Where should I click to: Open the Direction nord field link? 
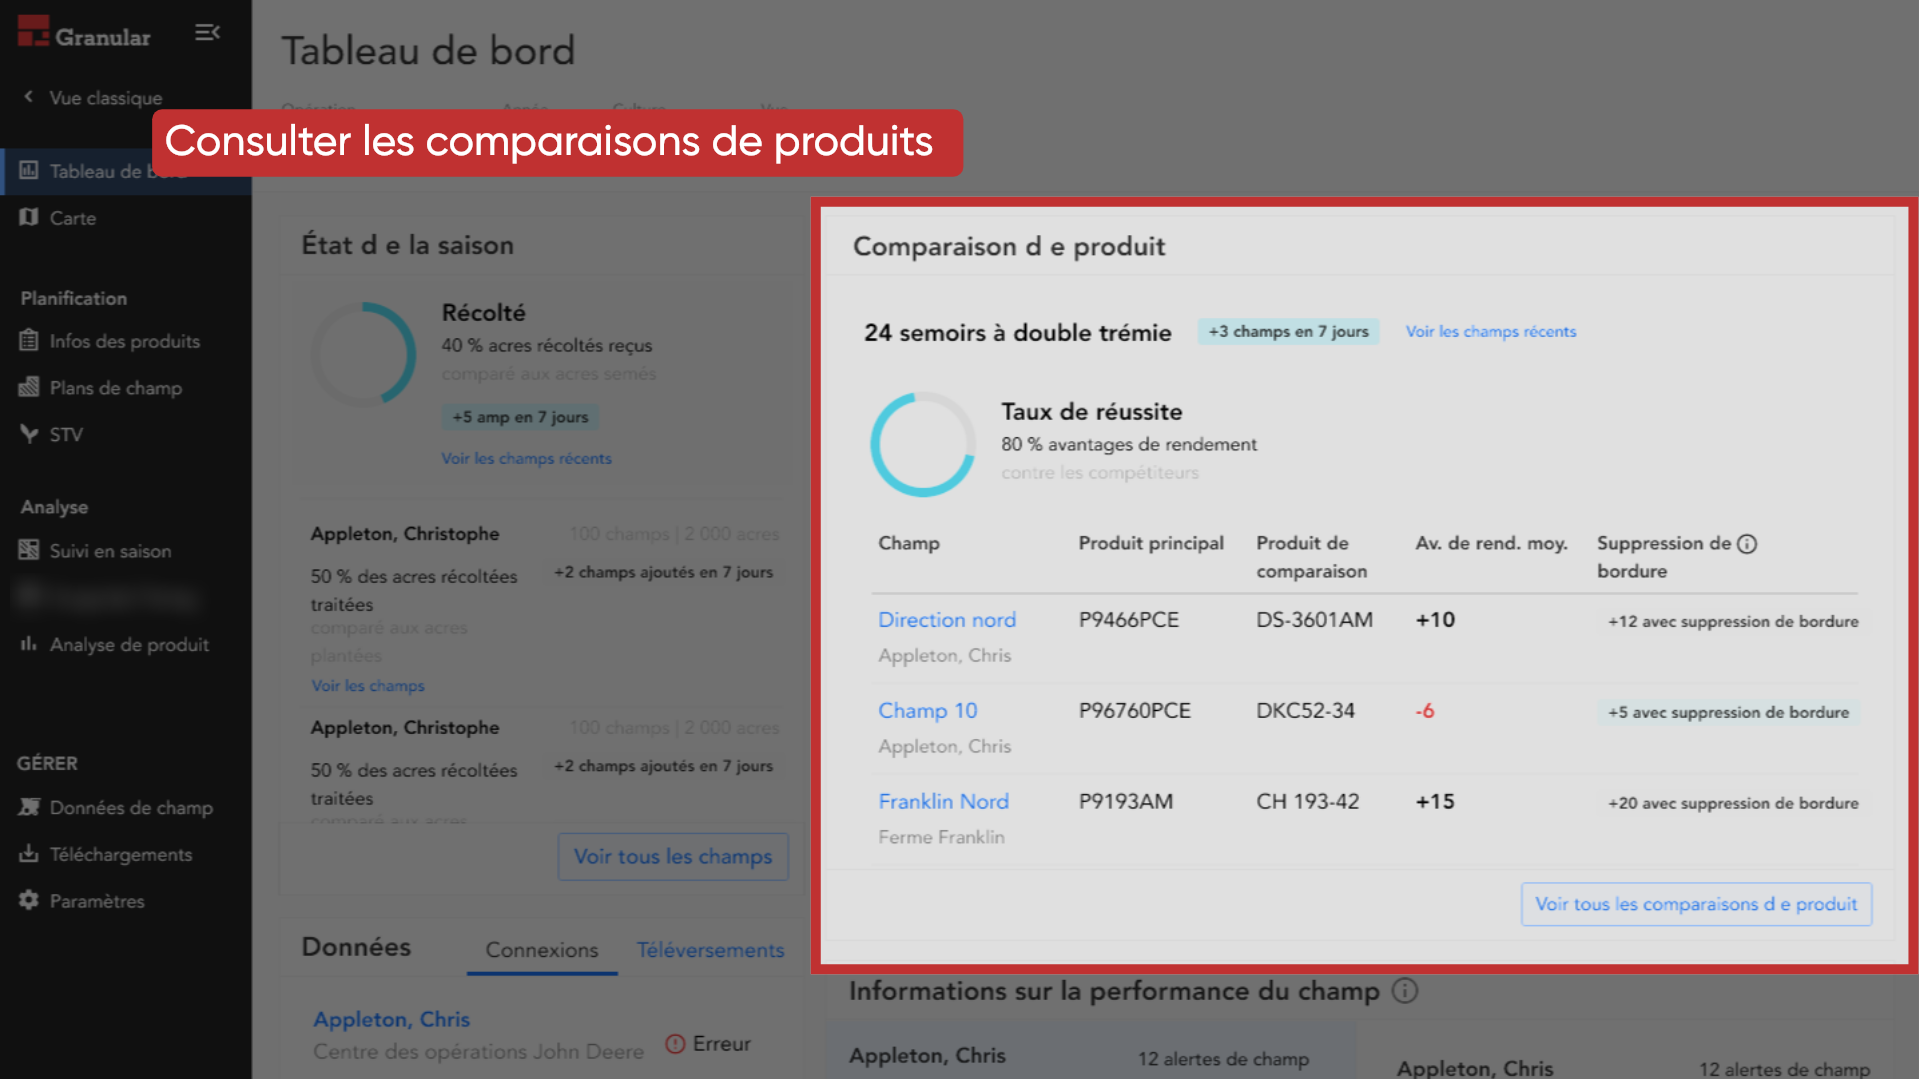pos(946,620)
